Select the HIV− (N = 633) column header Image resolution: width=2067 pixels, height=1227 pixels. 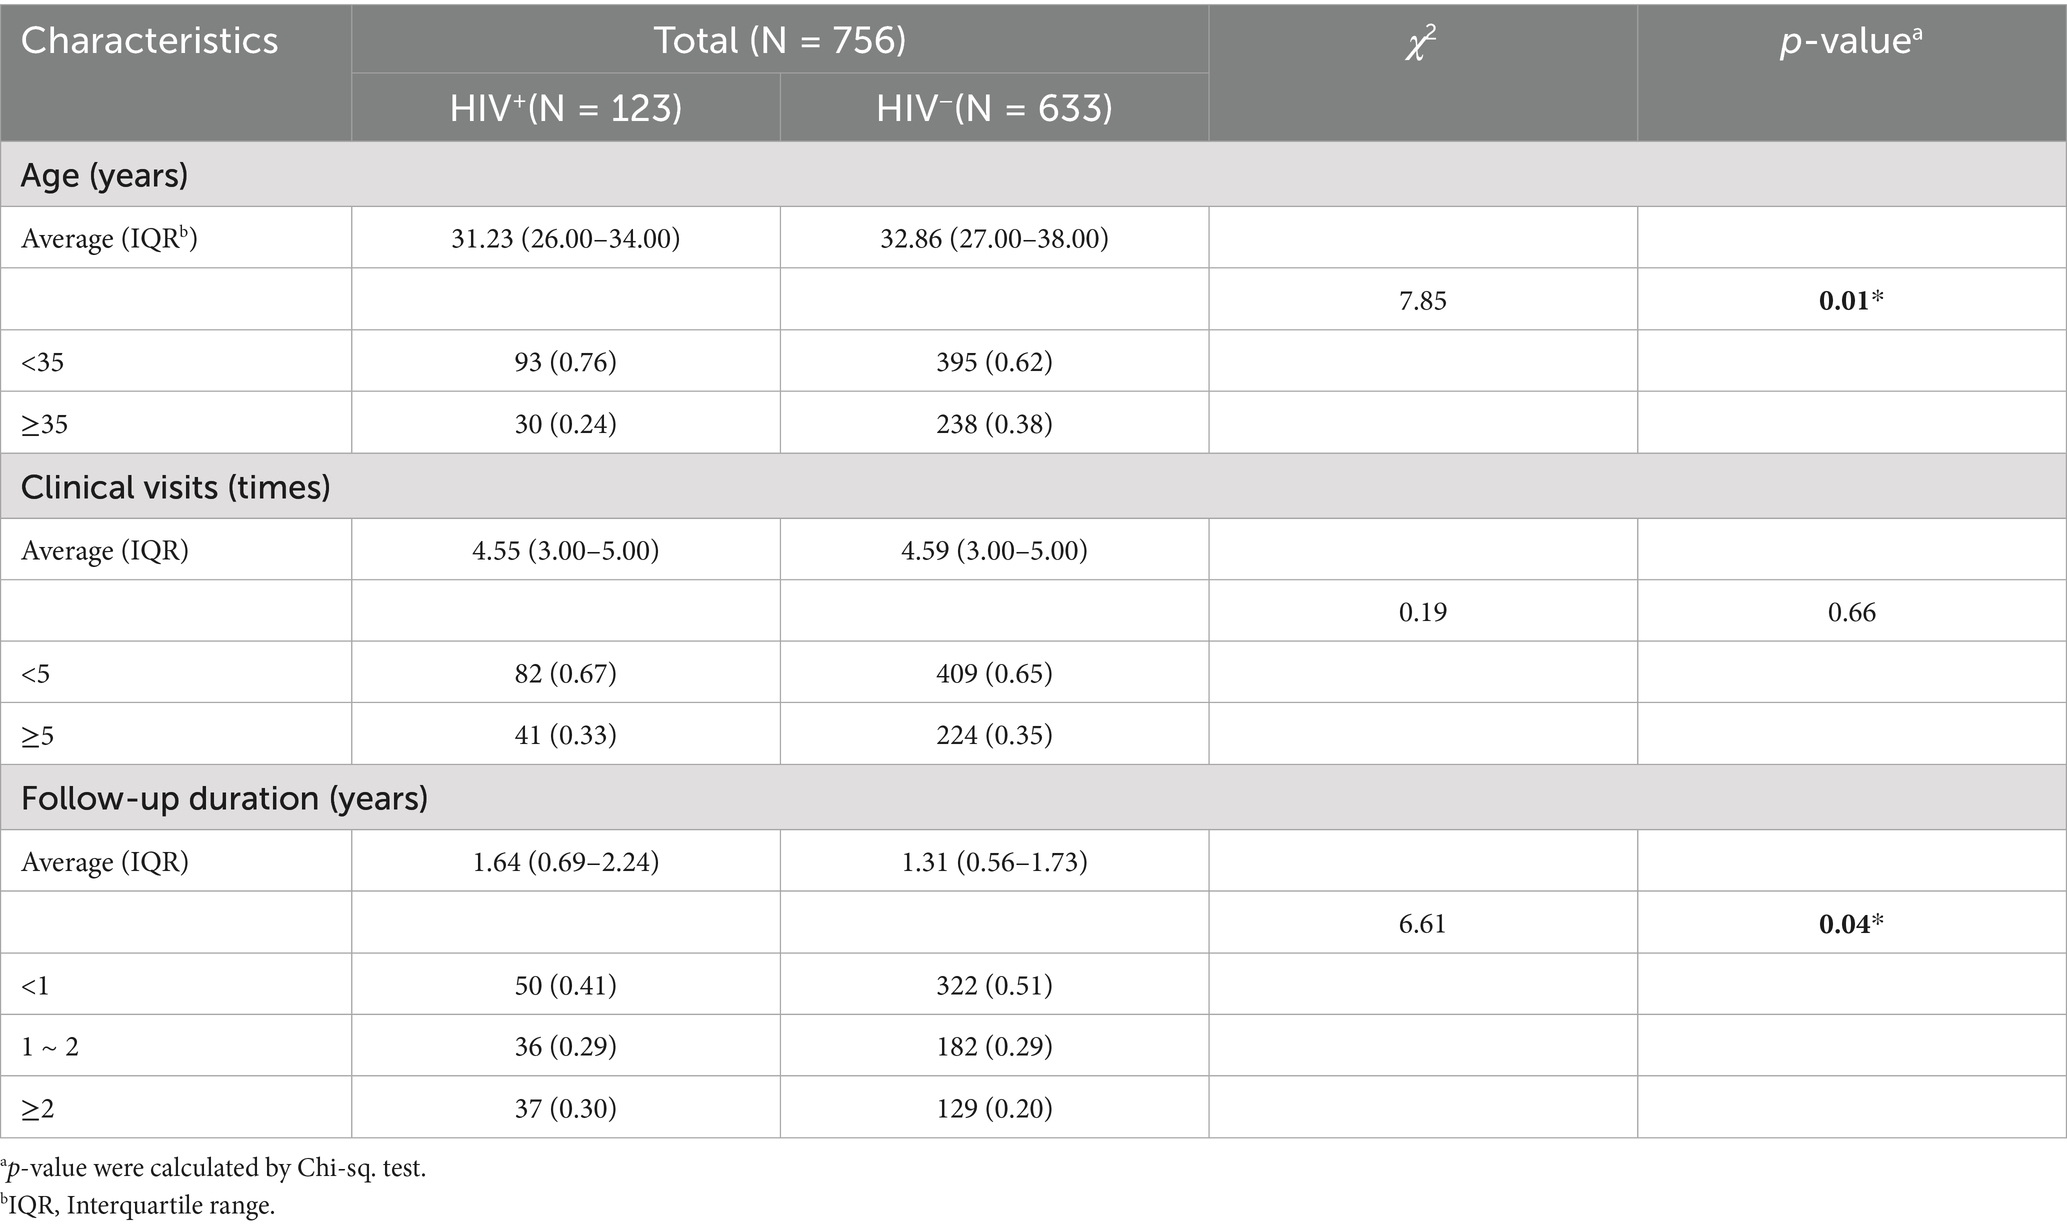[994, 108]
